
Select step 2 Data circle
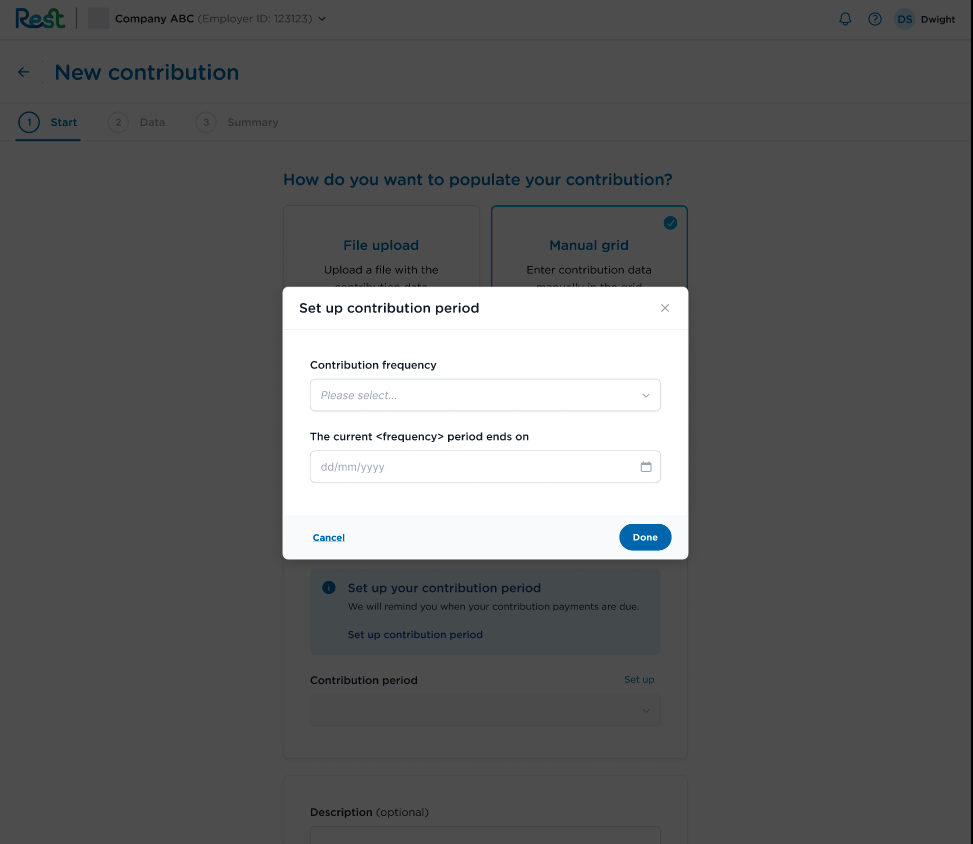(x=117, y=122)
